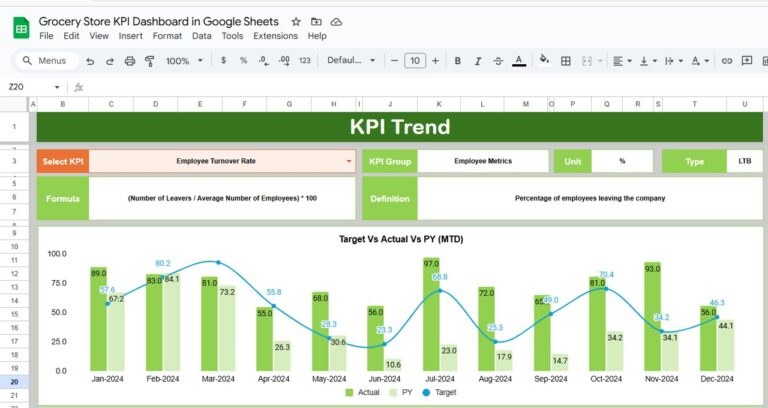The height and width of the screenshot is (408, 768).
Task: Open the Tools menu
Action: (232, 36)
